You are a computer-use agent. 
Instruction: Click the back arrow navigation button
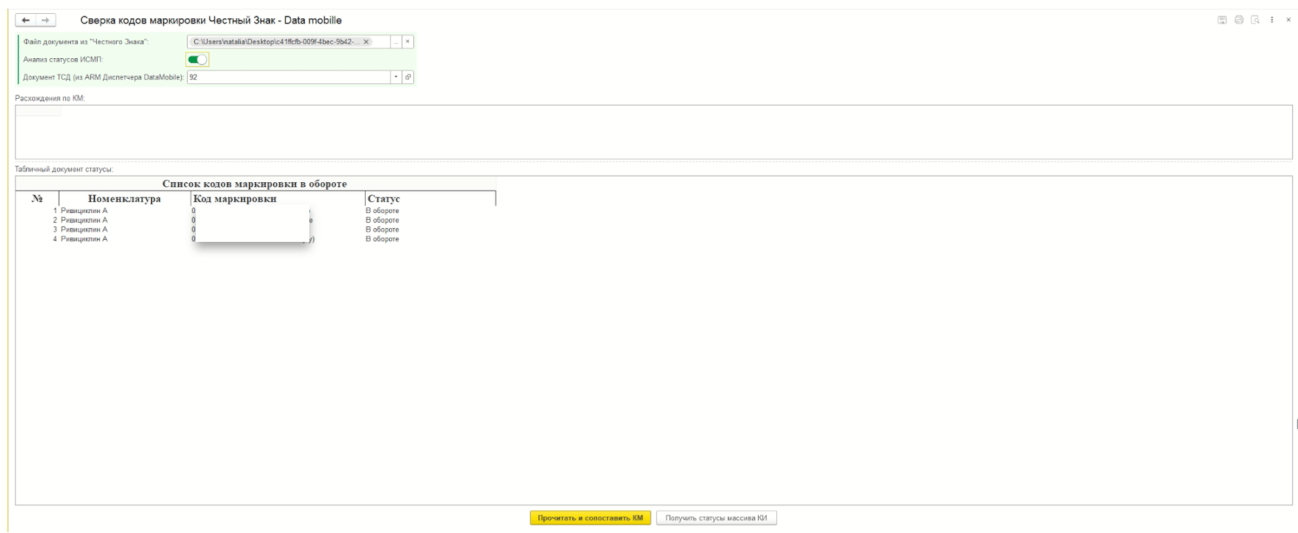coord(25,20)
